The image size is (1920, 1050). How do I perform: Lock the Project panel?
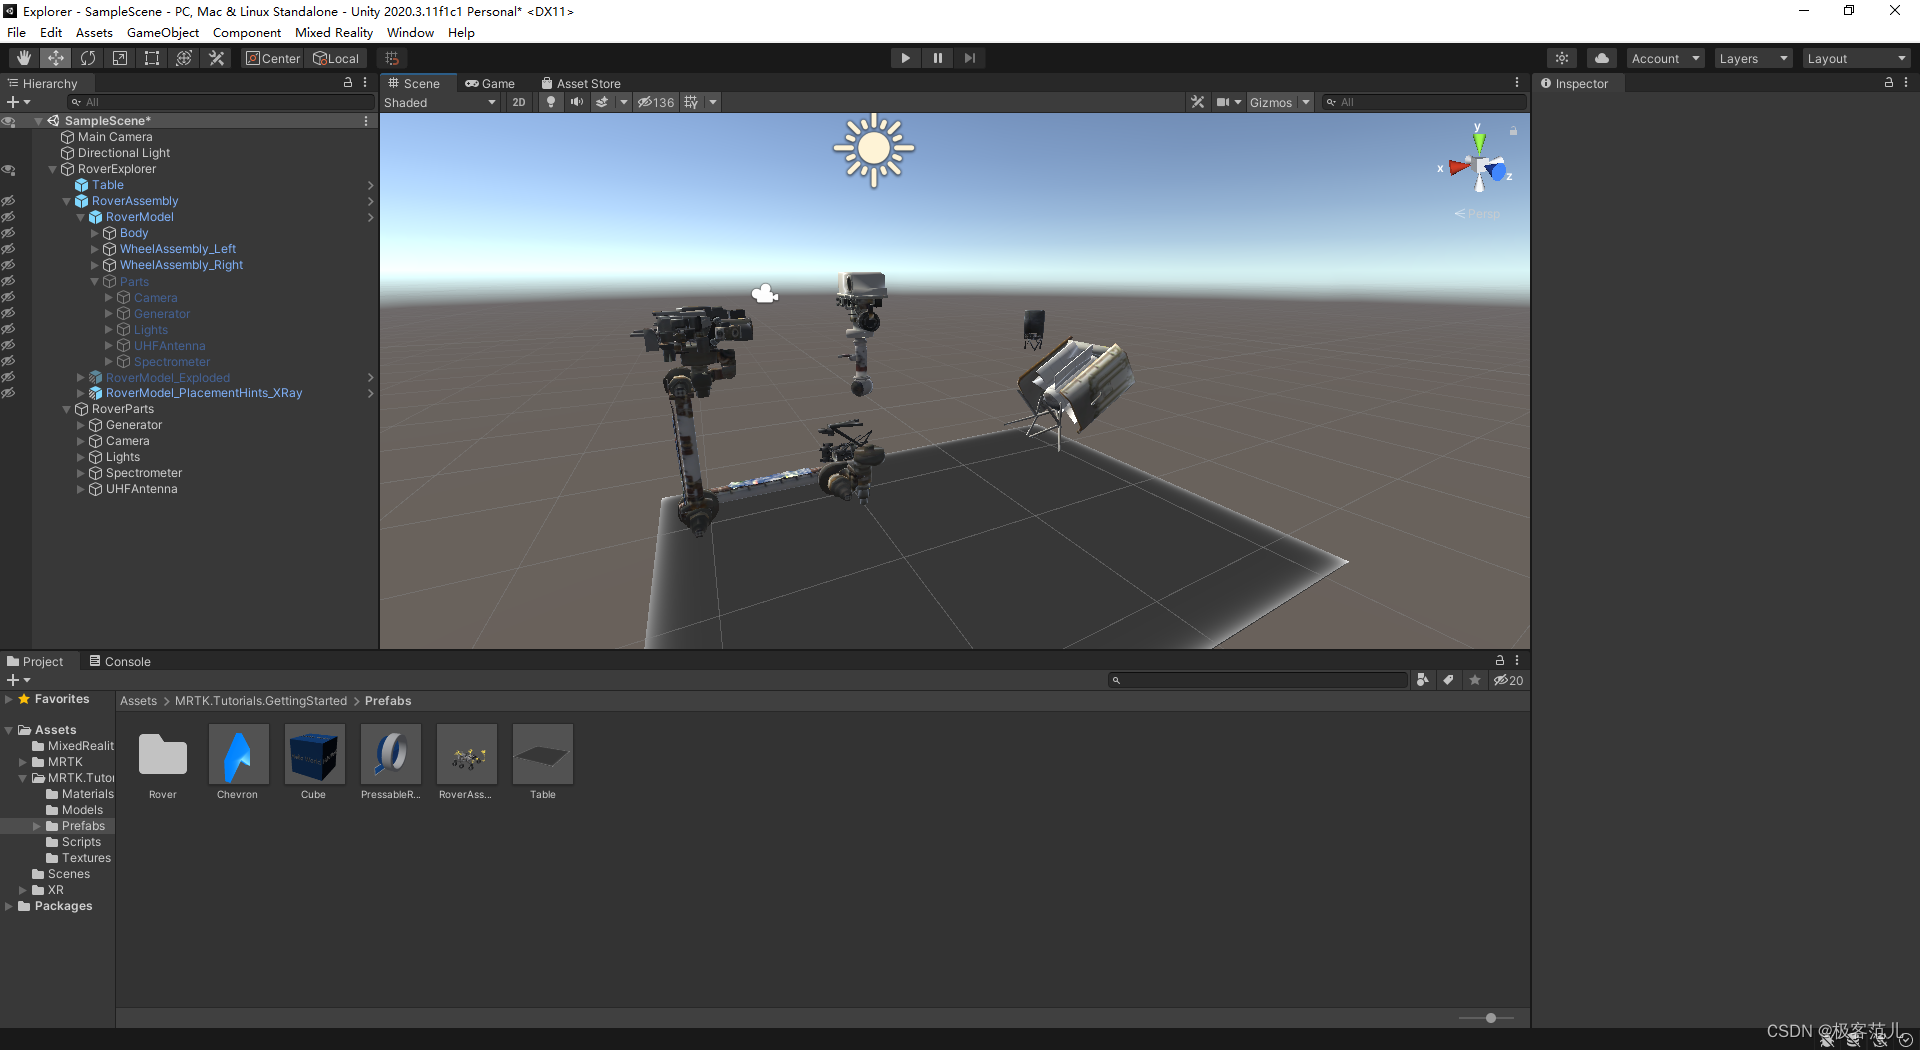point(1500,660)
